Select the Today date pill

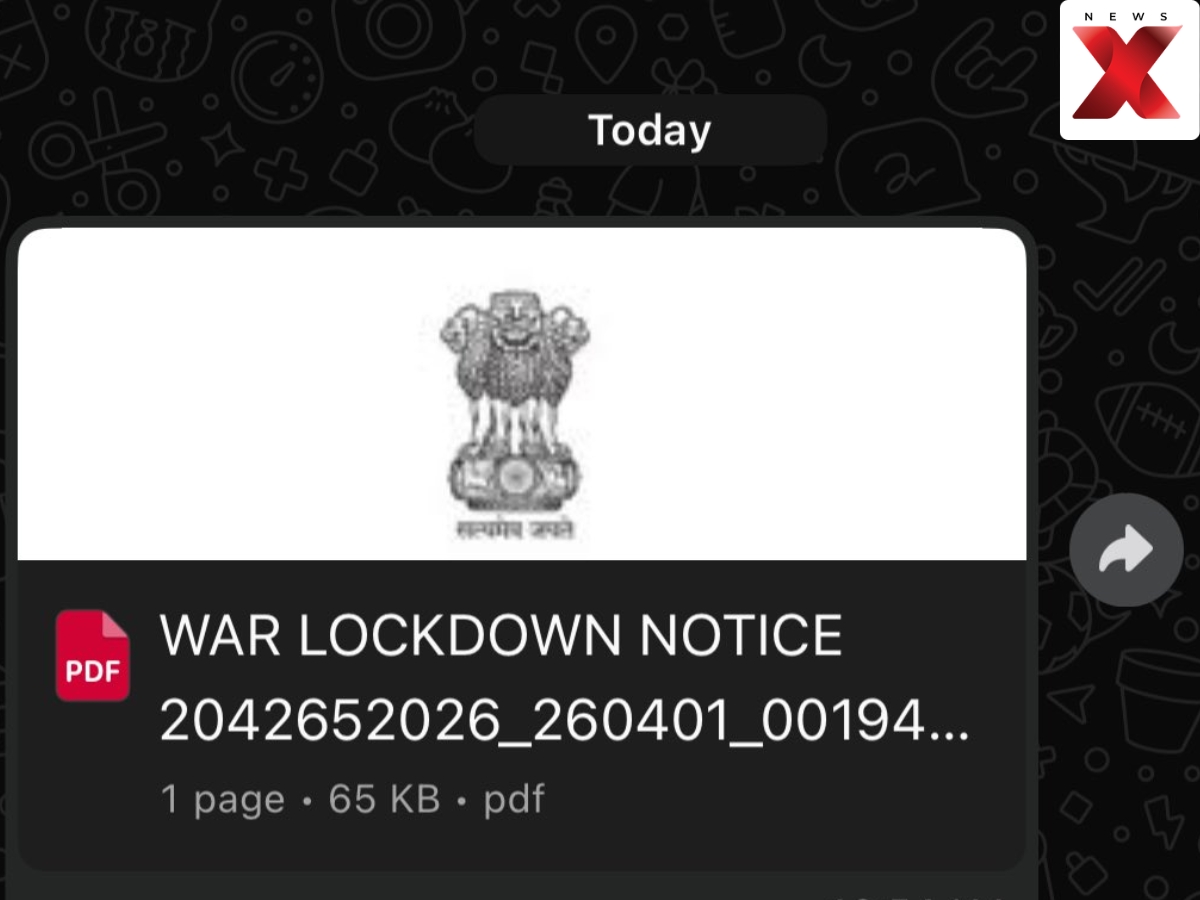[650, 130]
